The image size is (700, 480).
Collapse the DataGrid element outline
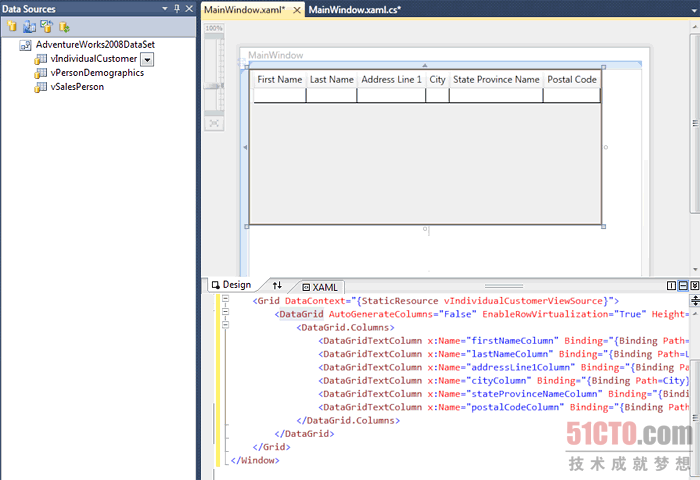pos(225,312)
